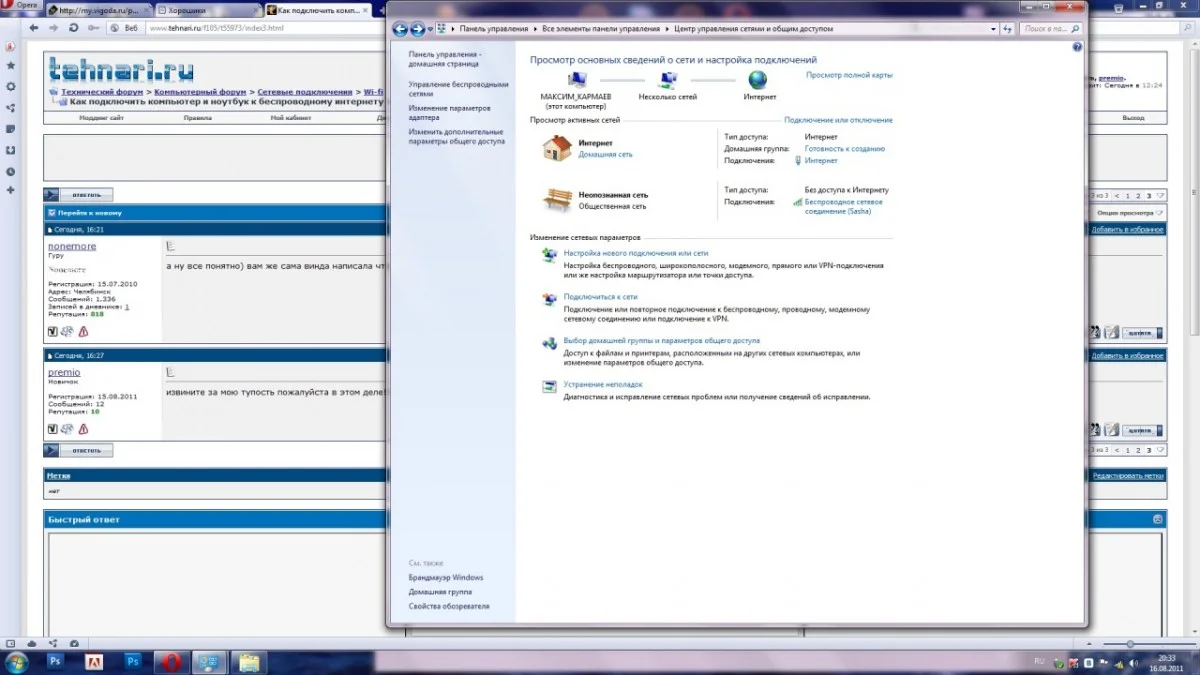Image resolution: width=1200 pixels, height=675 pixels.
Task: Go back in Opera browser
Action: (34, 28)
